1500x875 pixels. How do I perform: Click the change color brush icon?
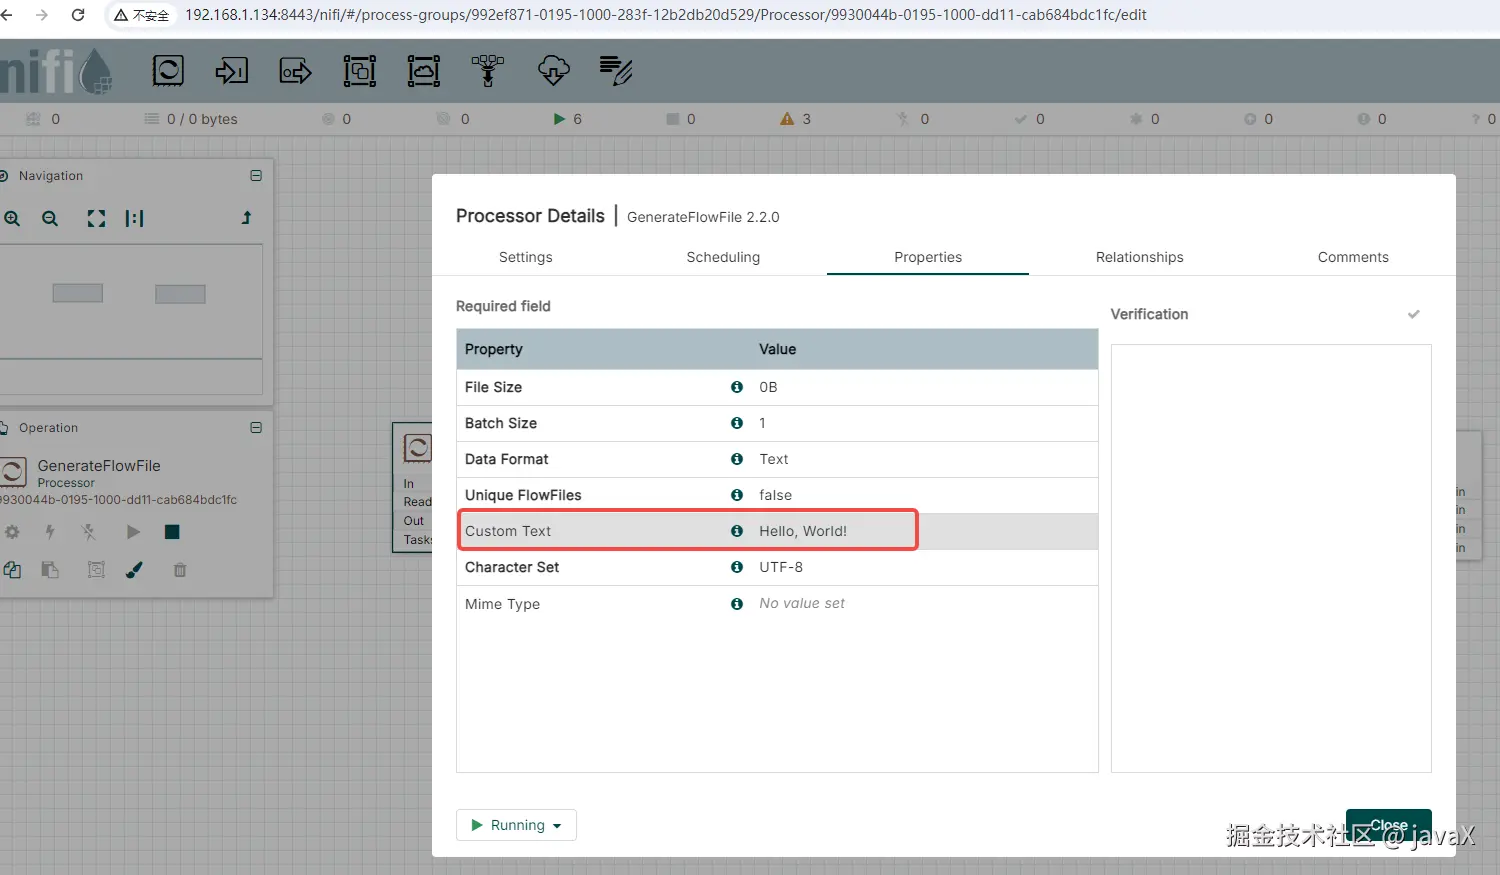tap(134, 570)
